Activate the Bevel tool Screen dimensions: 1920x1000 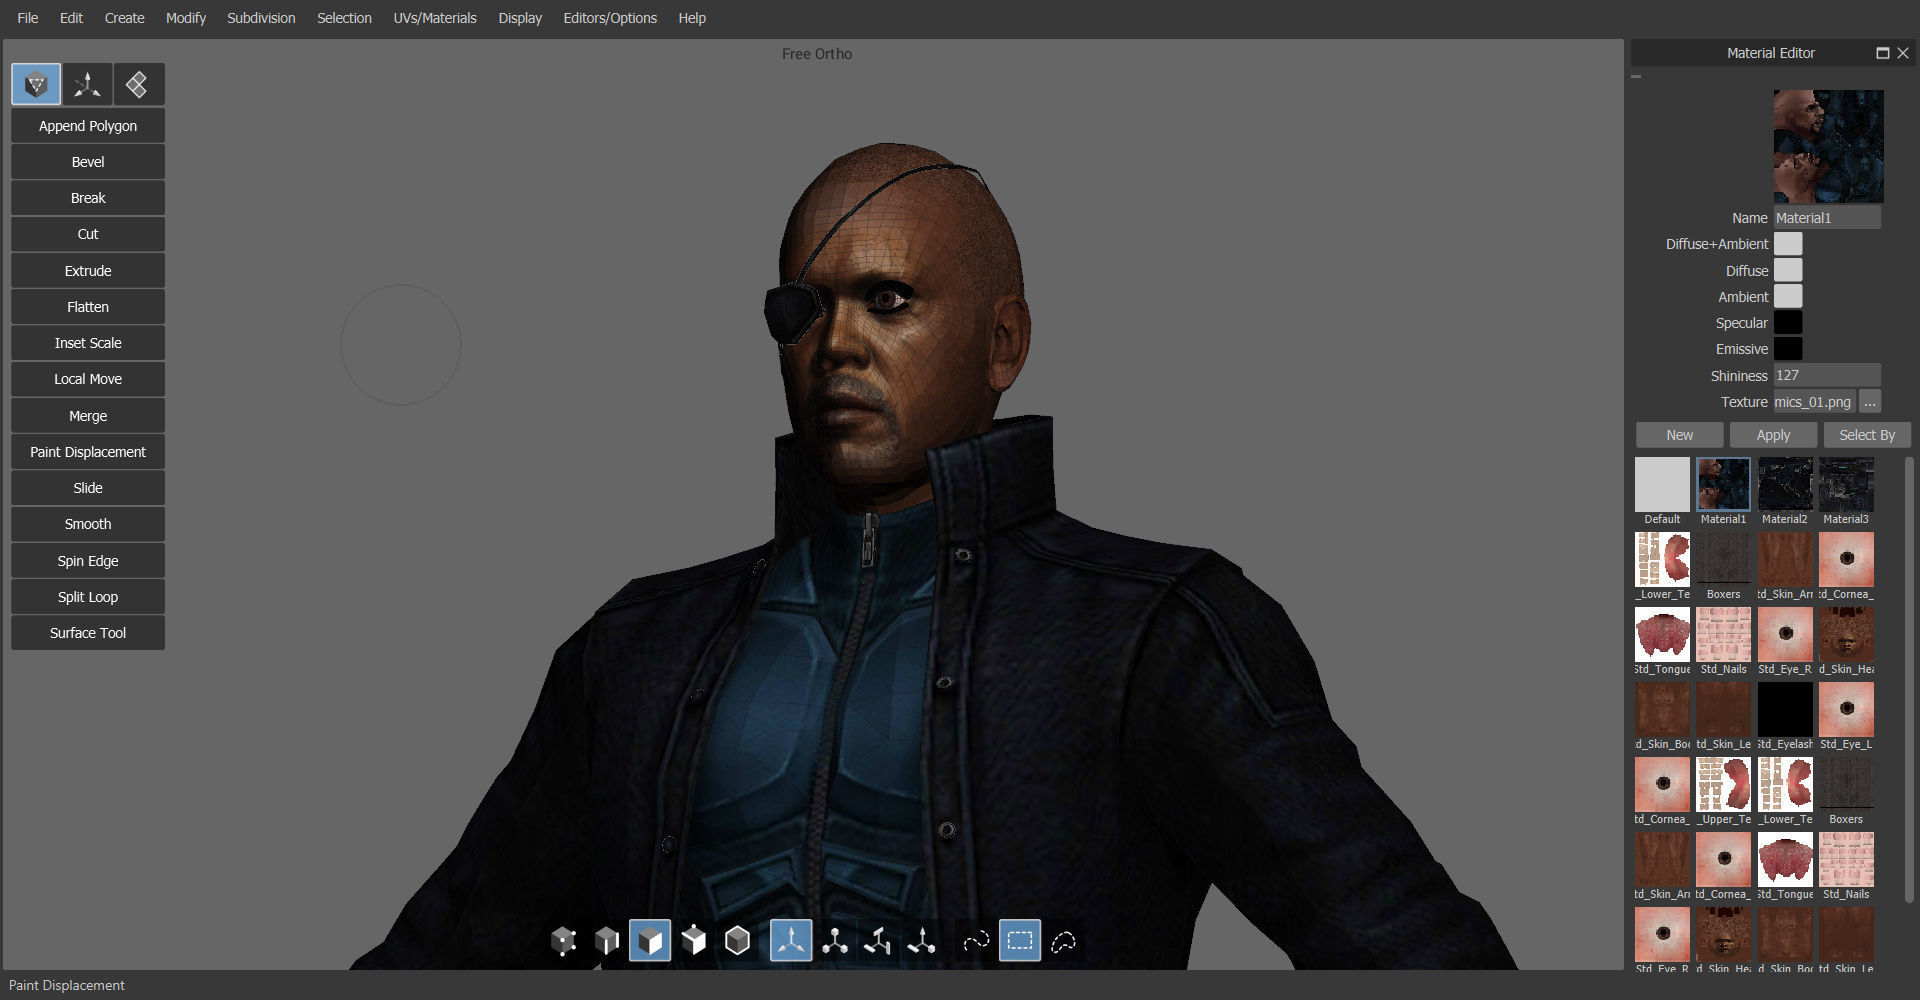[88, 162]
